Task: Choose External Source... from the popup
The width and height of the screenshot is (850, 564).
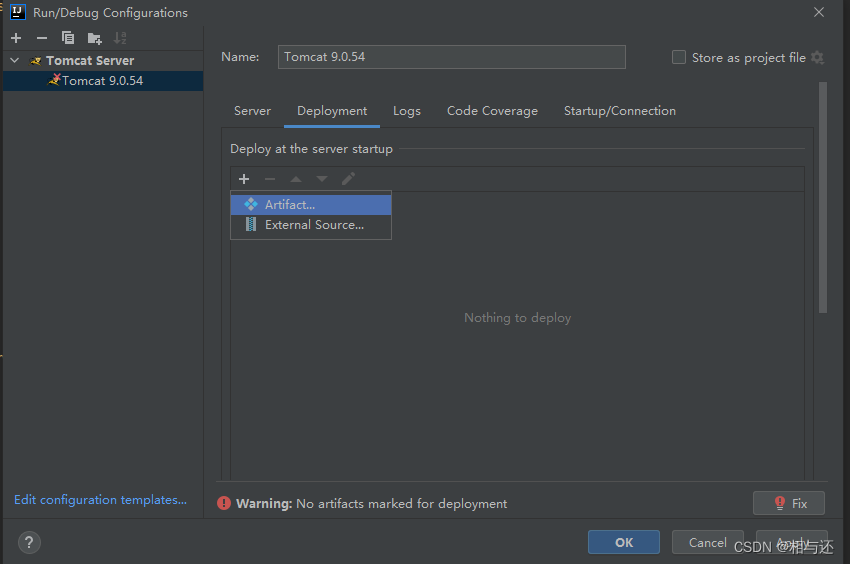Action: coord(311,225)
